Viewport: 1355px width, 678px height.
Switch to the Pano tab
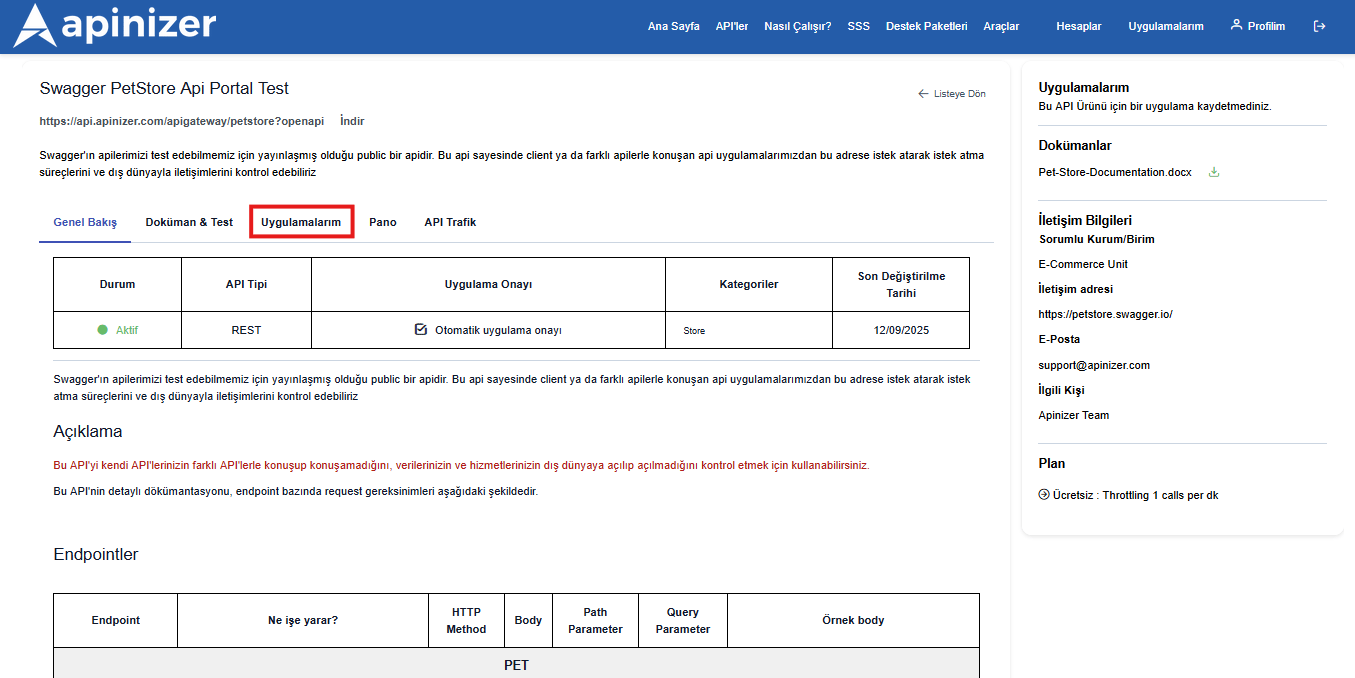(383, 222)
